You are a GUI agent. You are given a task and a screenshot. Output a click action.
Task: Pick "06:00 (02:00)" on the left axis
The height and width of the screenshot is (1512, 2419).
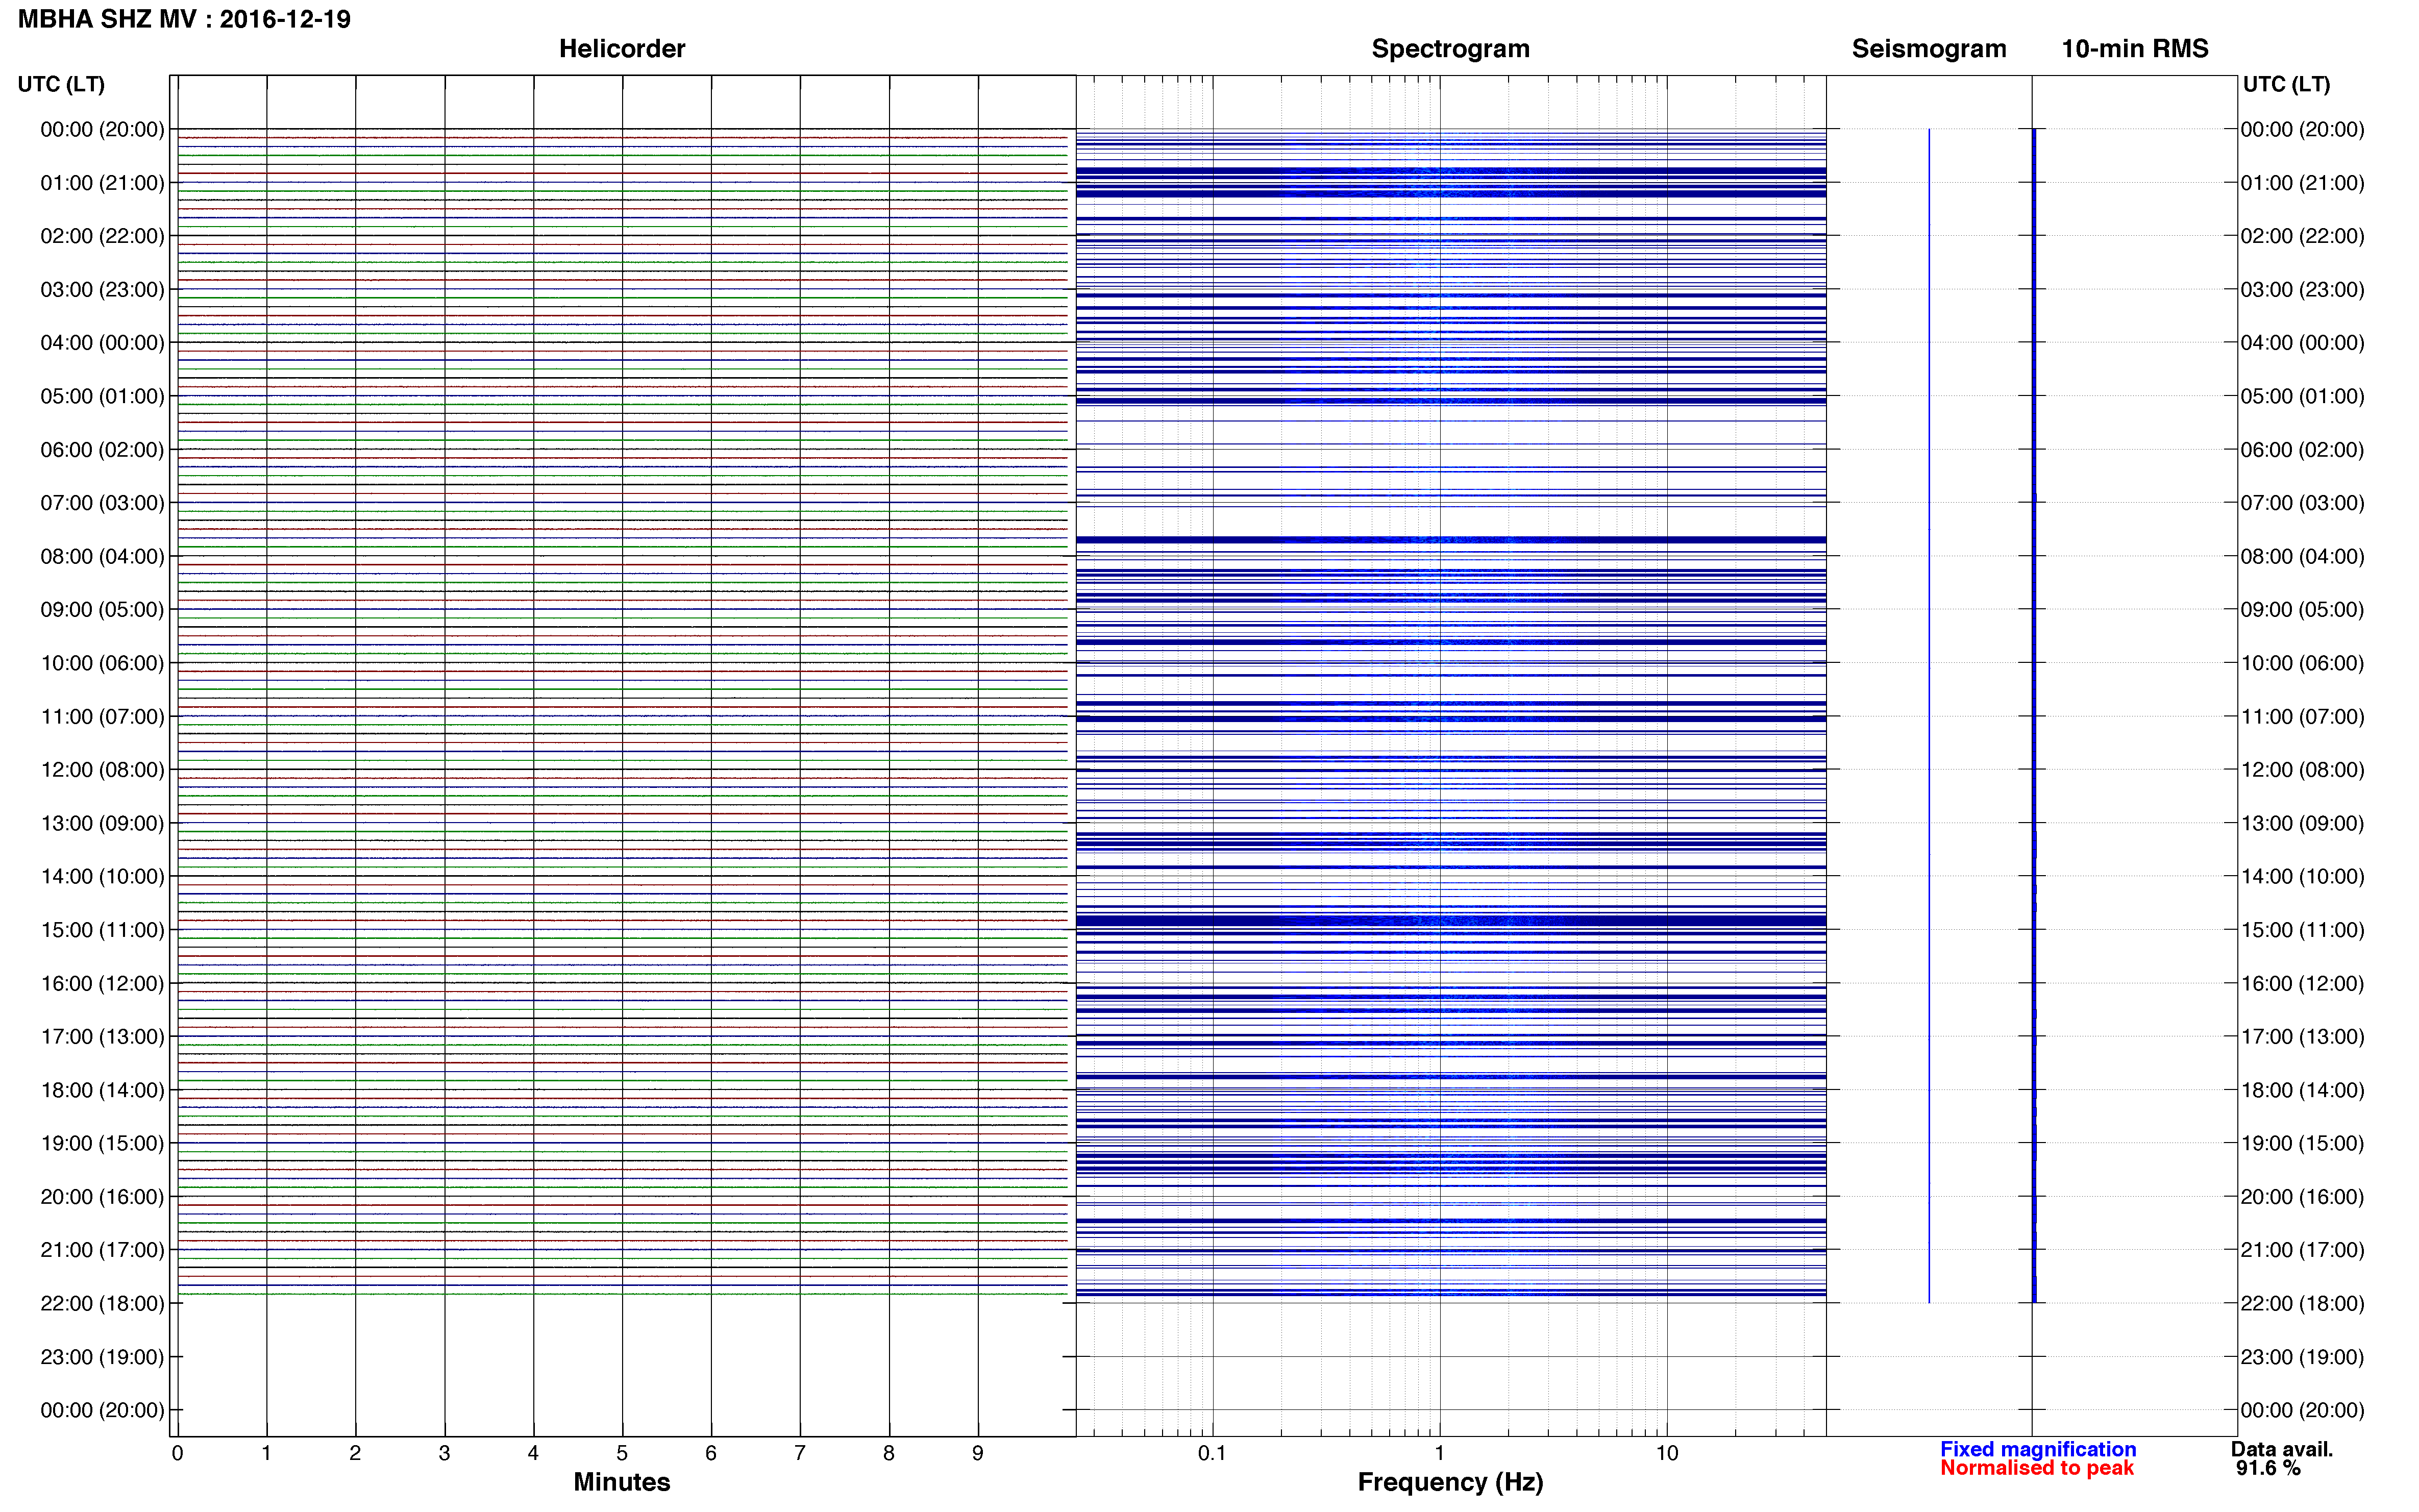click(102, 449)
